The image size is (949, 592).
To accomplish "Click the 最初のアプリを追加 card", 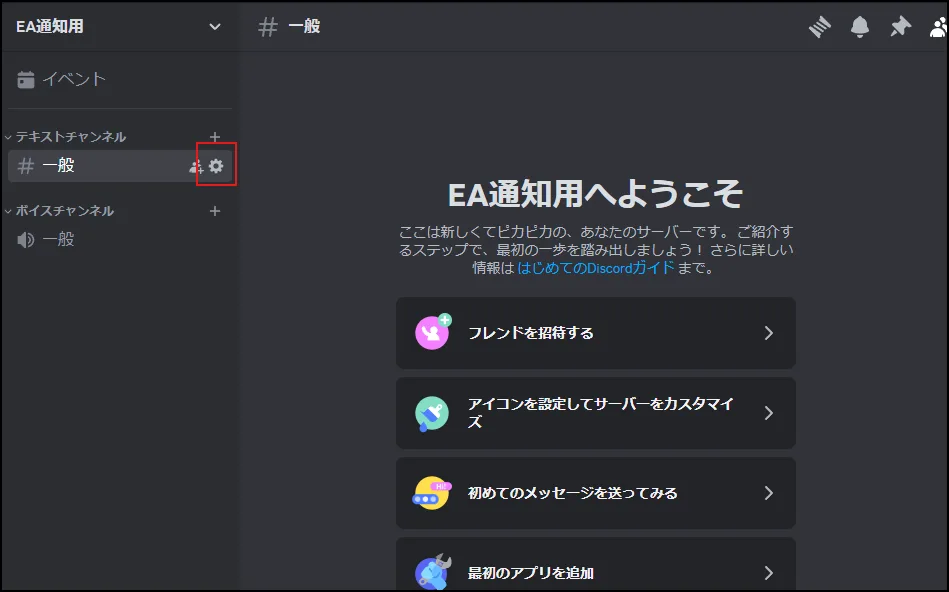I will 596,565.
